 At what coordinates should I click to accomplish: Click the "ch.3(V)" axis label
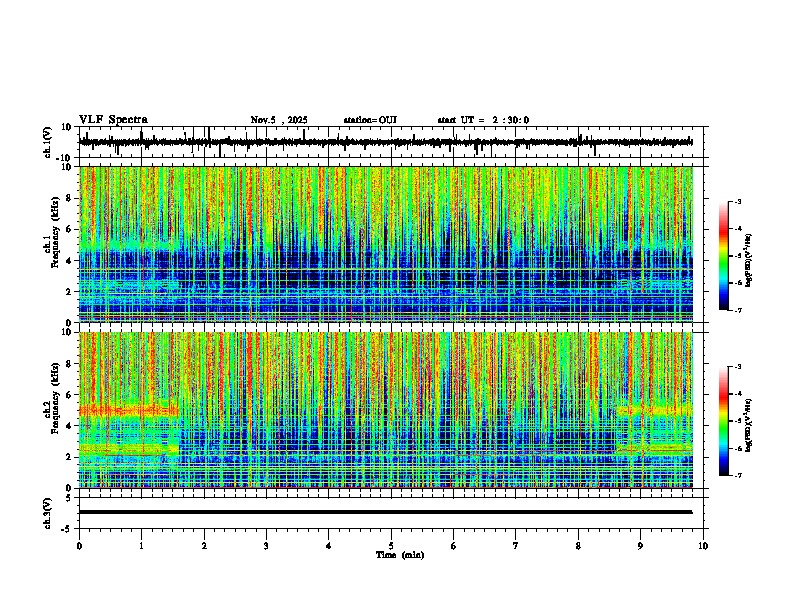point(48,513)
